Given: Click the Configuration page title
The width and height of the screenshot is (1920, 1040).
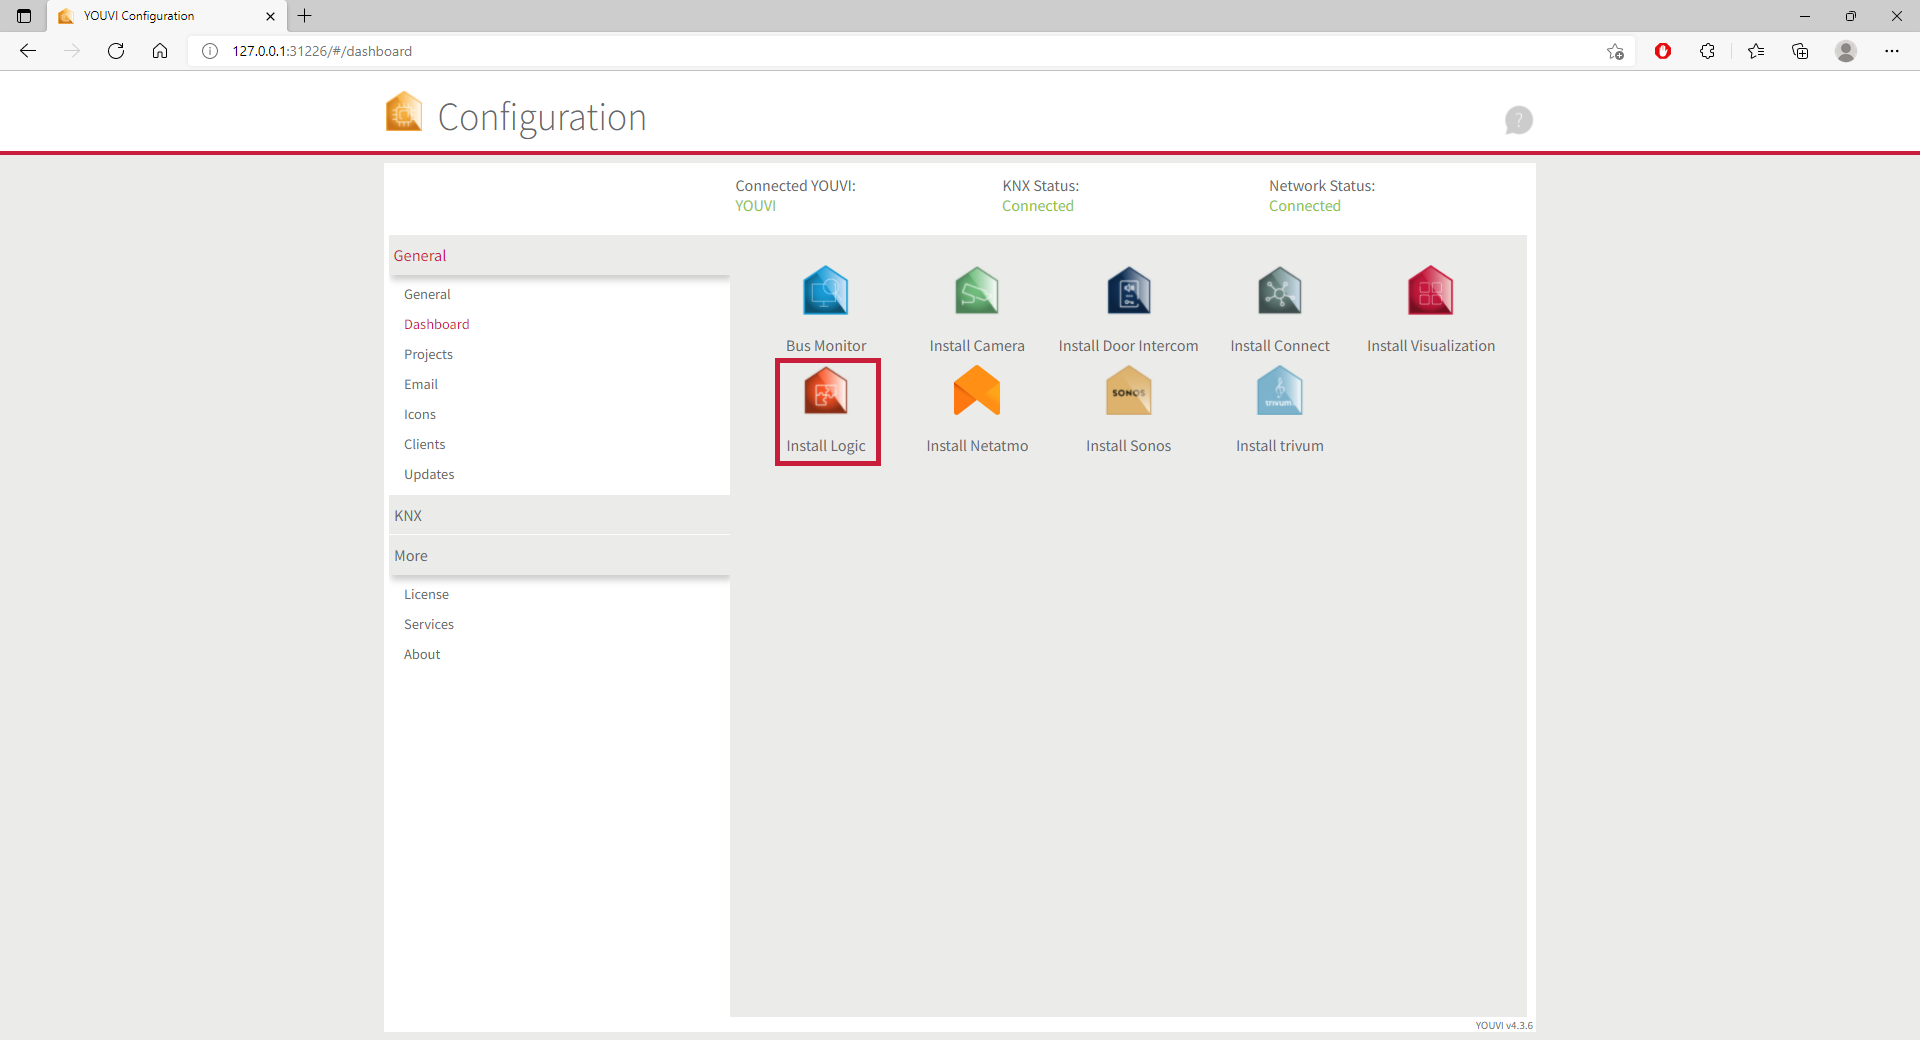Looking at the screenshot, I should click(x=542, y=117).
